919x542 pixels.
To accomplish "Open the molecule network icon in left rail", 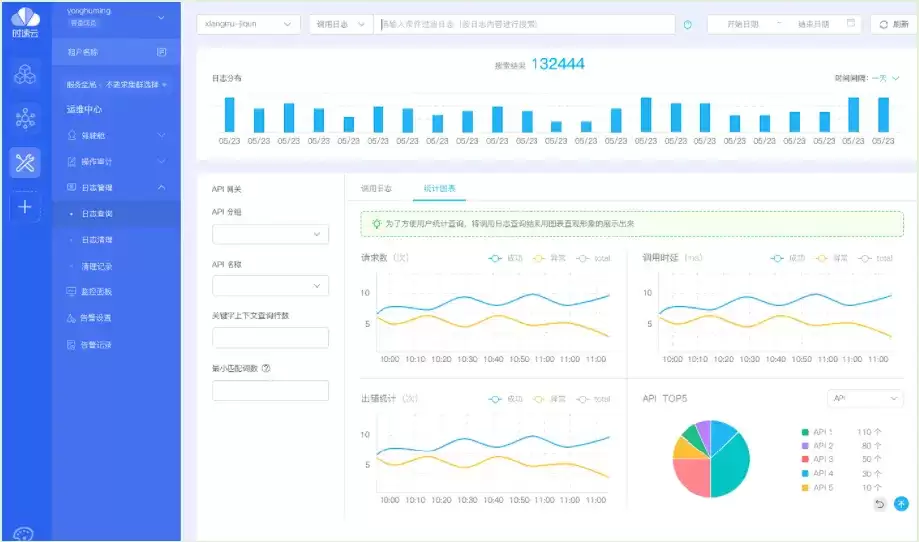I will click(x=25, y=118).
